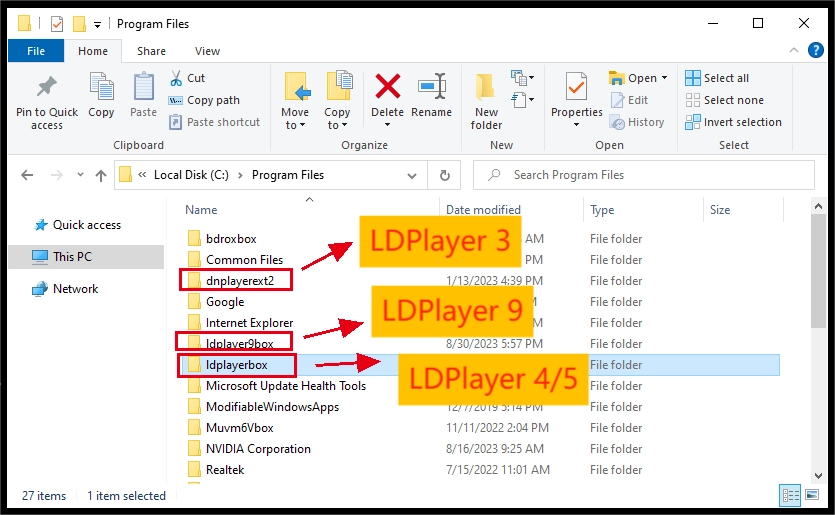Click Program Files breadcrumb

(288, 175)
